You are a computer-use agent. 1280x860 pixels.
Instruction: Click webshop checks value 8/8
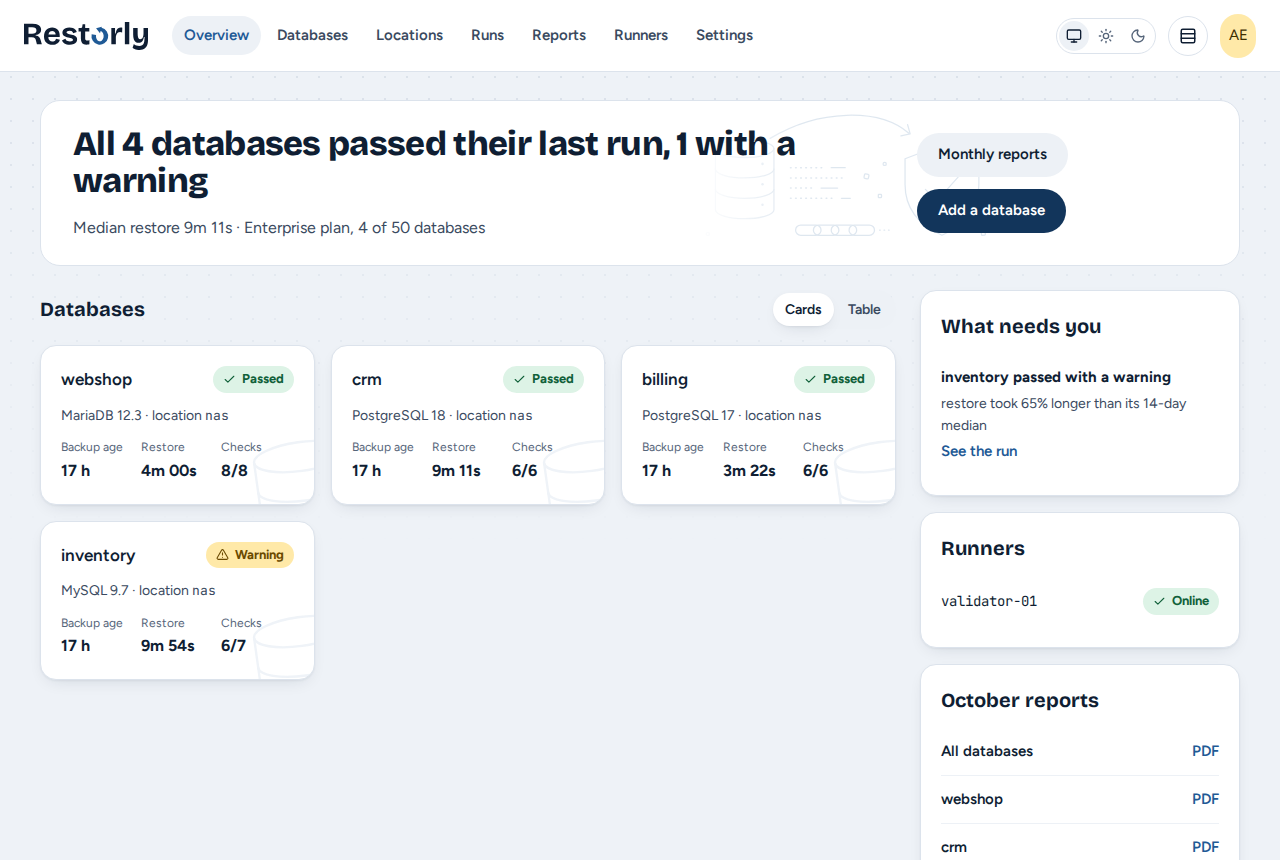click(234, 471)
